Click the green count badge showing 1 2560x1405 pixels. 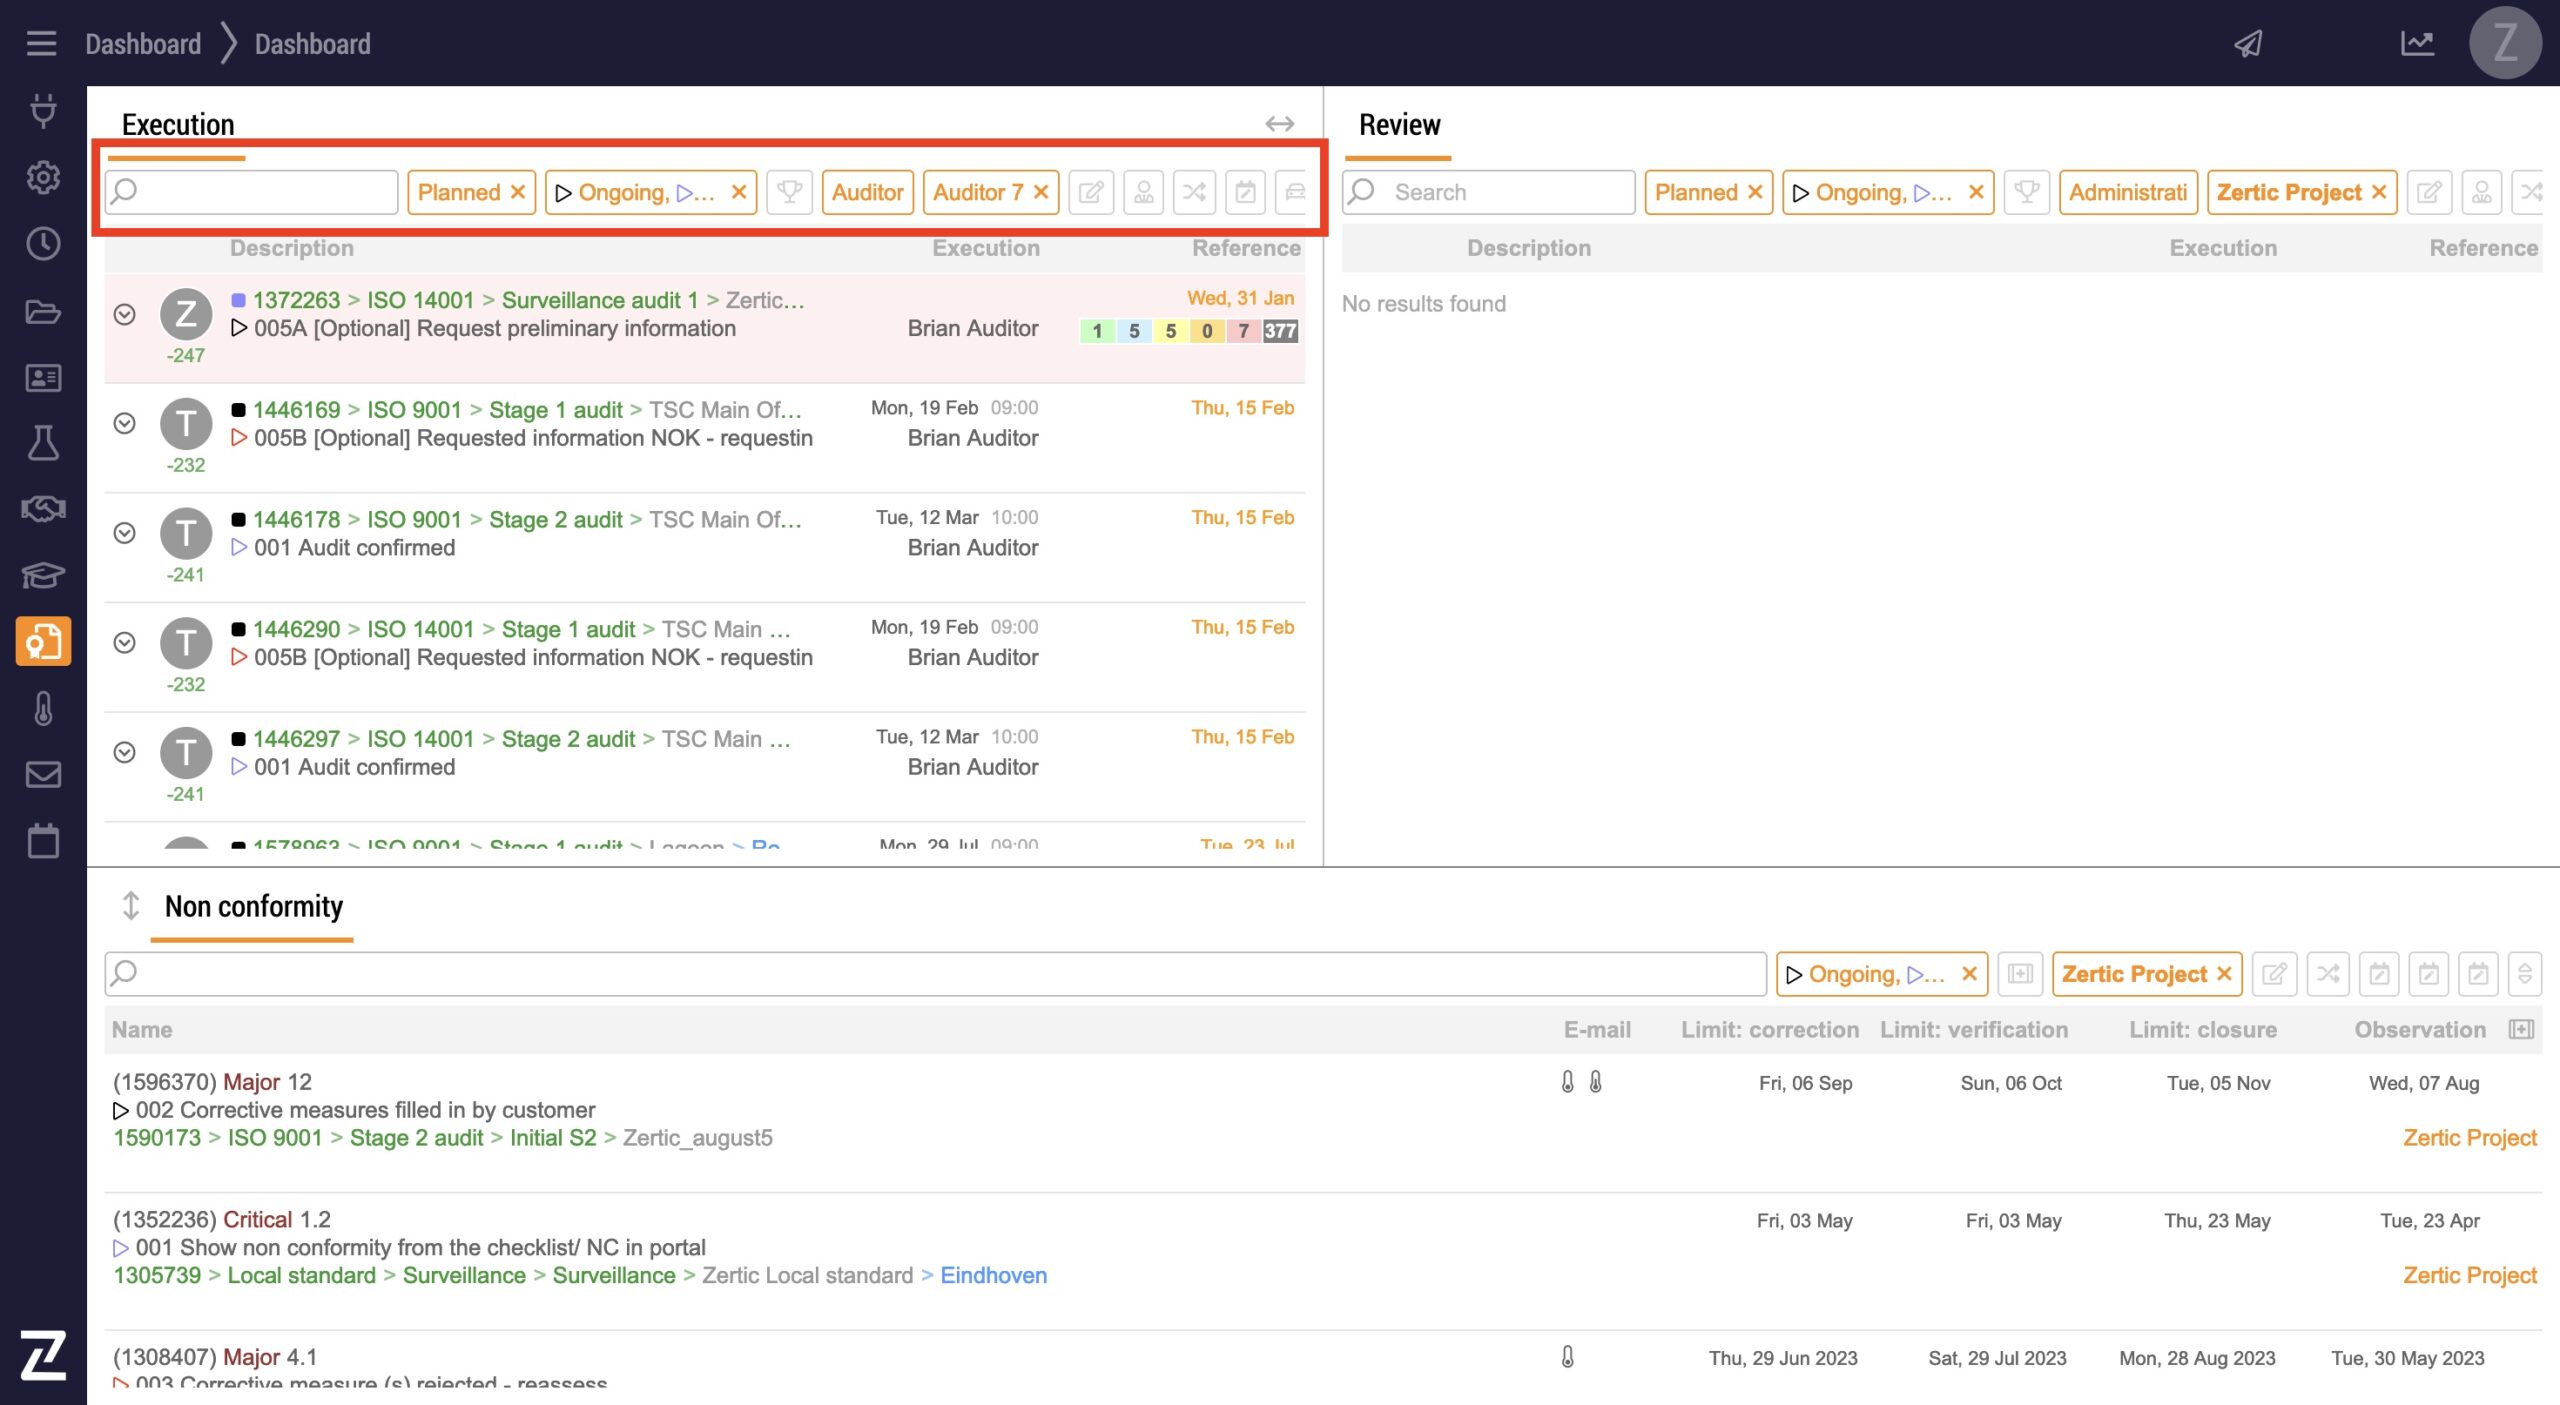[1097, 331]
